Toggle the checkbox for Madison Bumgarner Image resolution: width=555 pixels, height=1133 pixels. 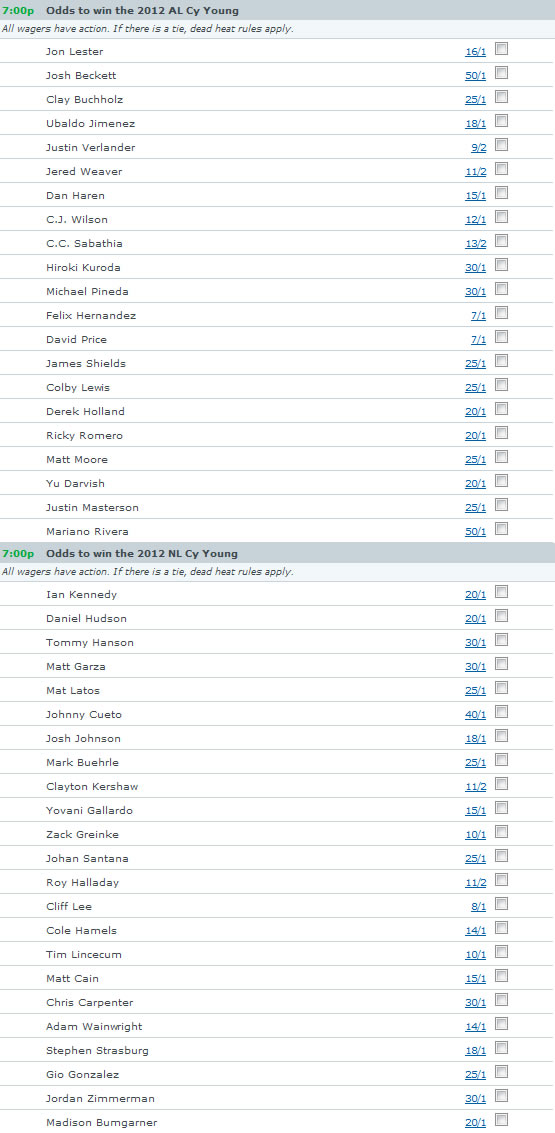point(502,1120)
